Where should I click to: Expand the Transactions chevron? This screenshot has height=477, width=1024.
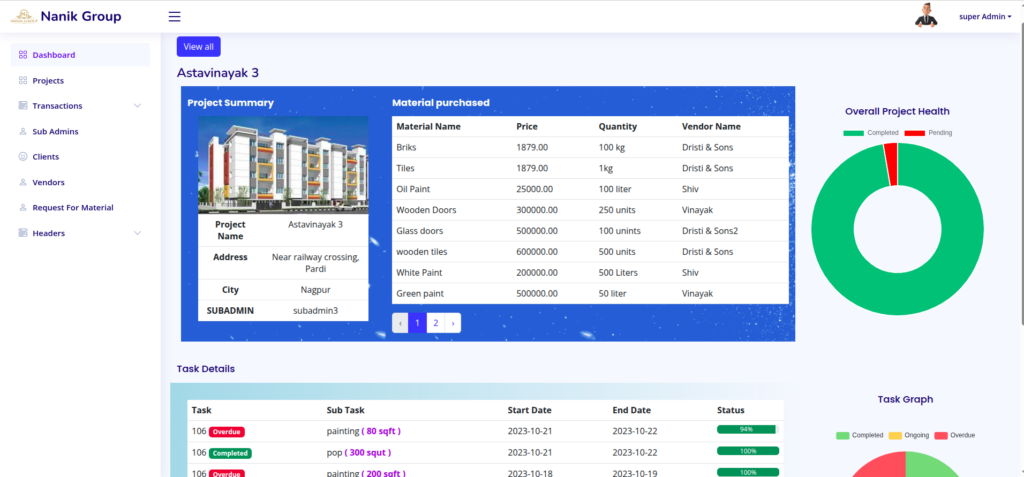pos(137,106)
